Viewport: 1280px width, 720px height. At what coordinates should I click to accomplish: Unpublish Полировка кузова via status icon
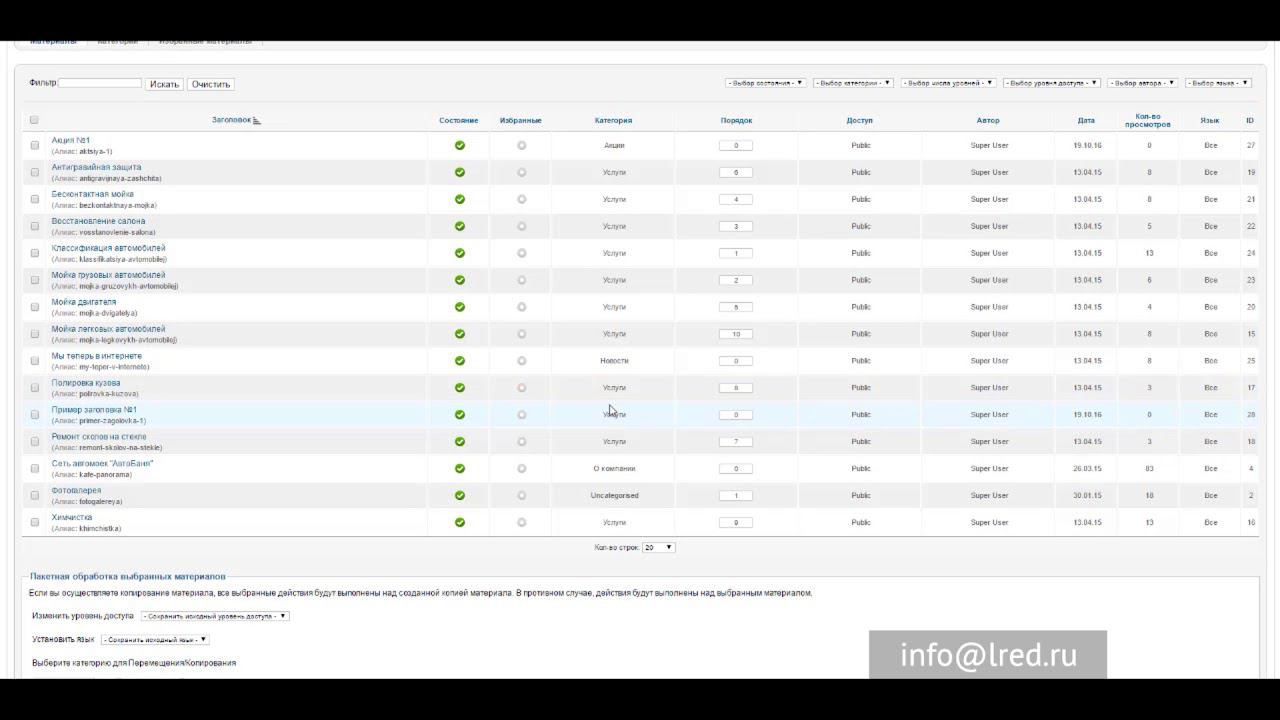click(460, 388)
